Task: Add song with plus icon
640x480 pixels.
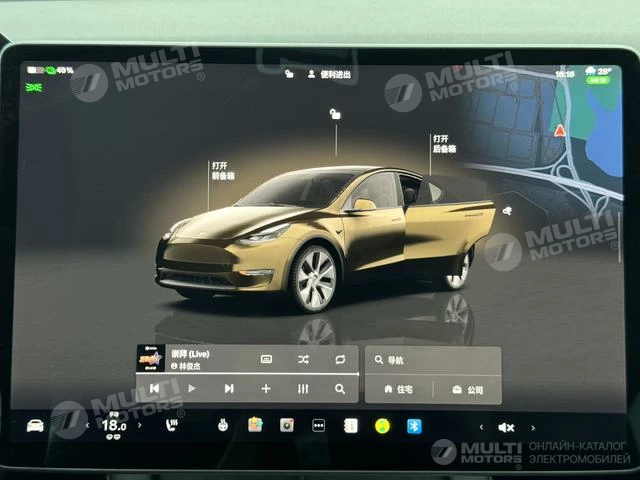Action: (266, 389)
